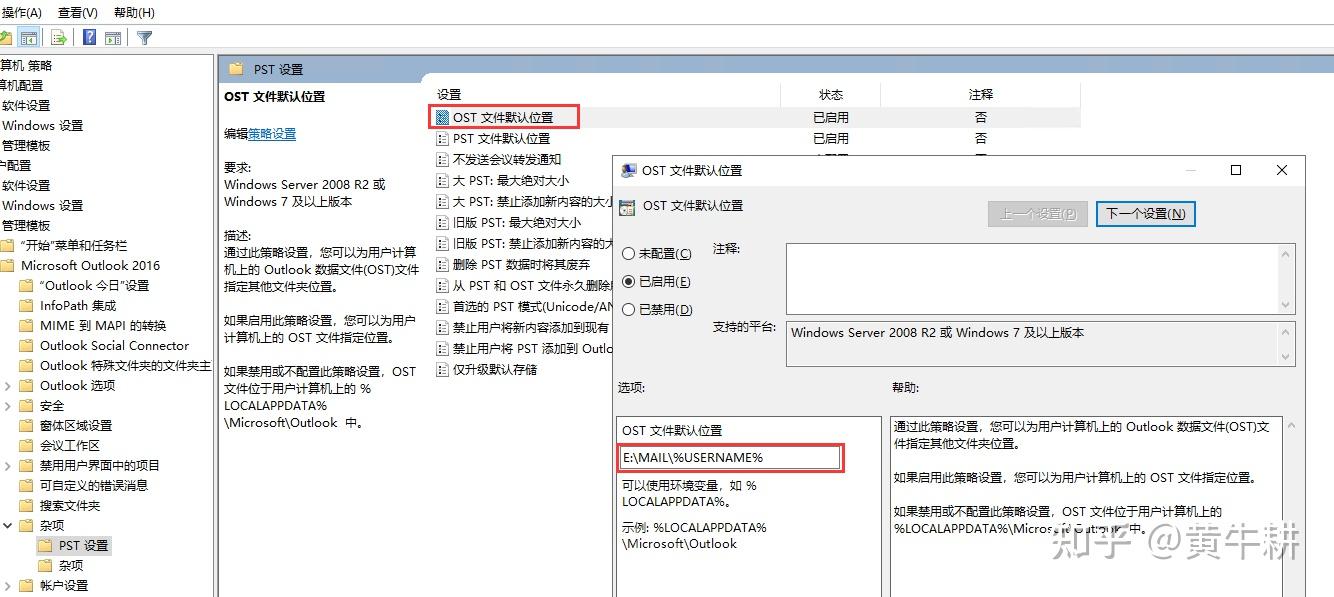Screen dimensions: 1334x597
Task: Expand the 禁用用户界面中的项目 tree node
Action: click(x=9, y=466)
